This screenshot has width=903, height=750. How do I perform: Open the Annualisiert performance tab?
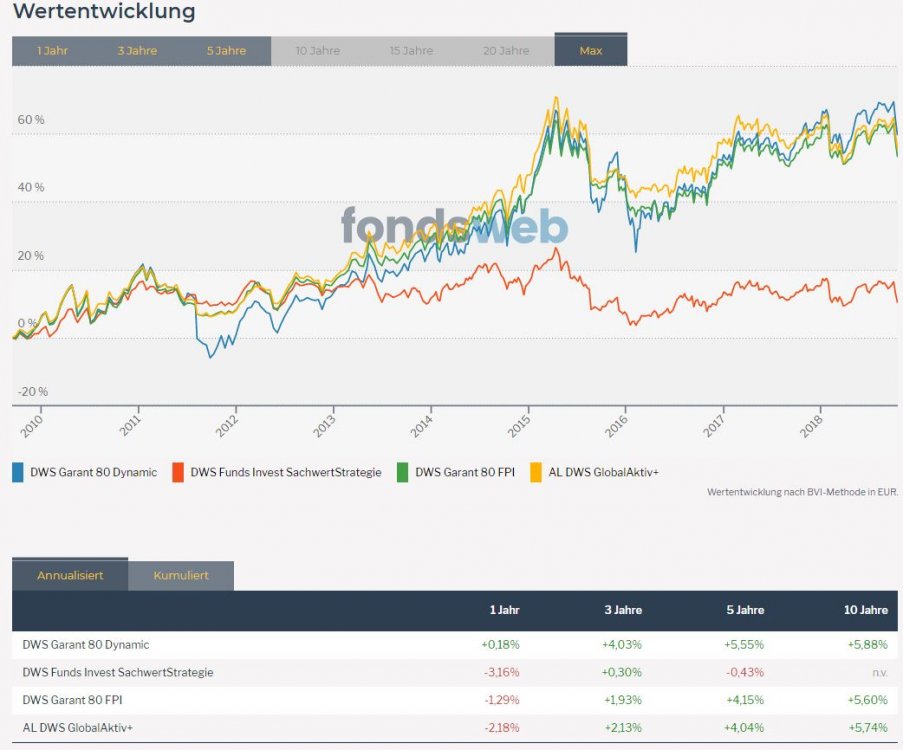70,576
